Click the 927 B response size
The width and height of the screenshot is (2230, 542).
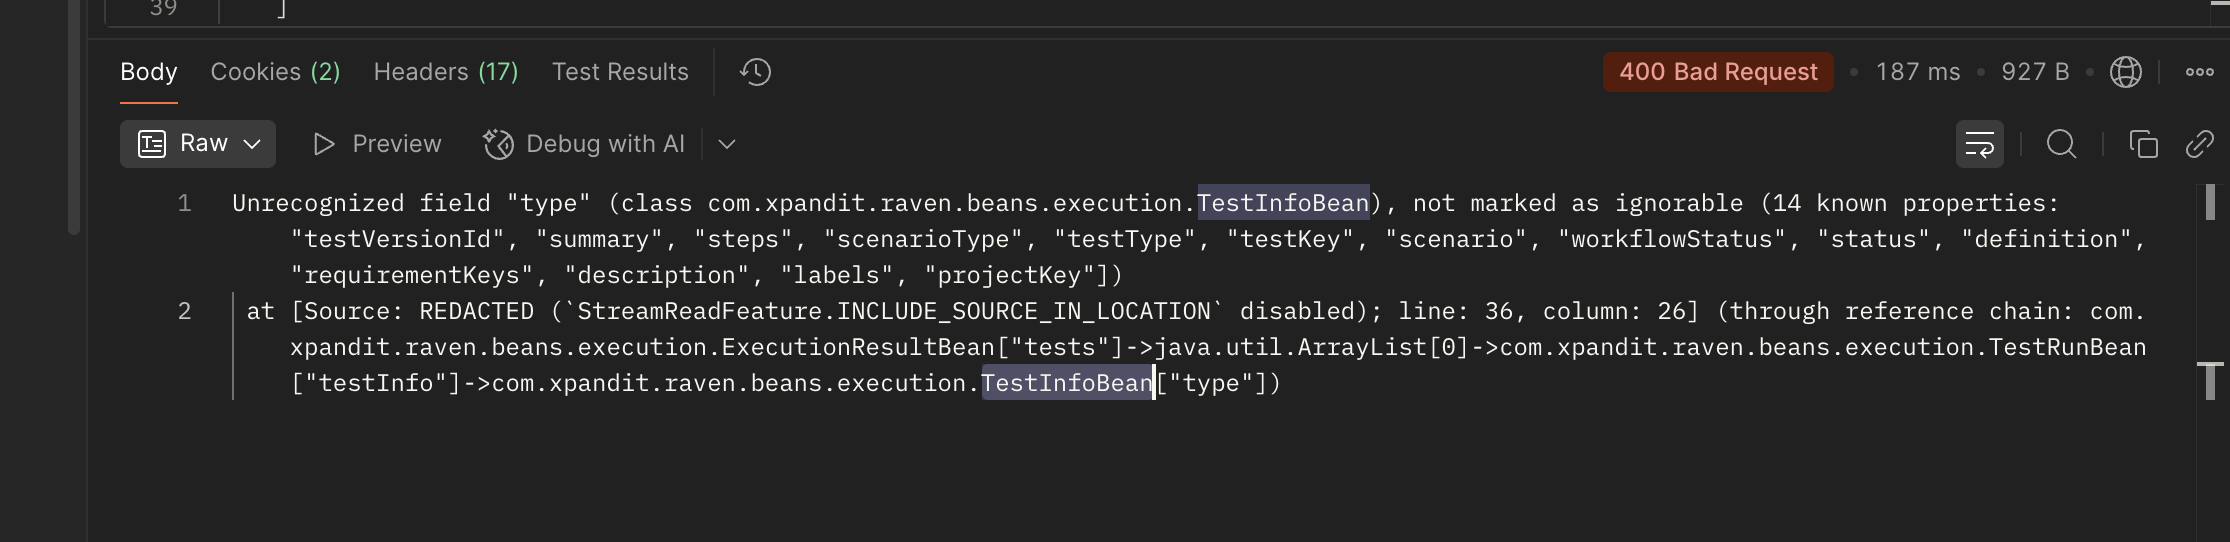[x=2035, y=72]
